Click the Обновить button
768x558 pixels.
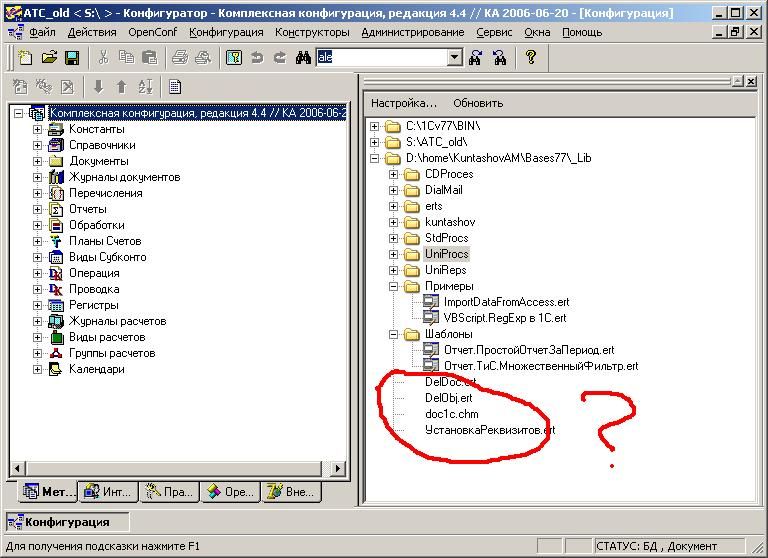pos(478,103)
